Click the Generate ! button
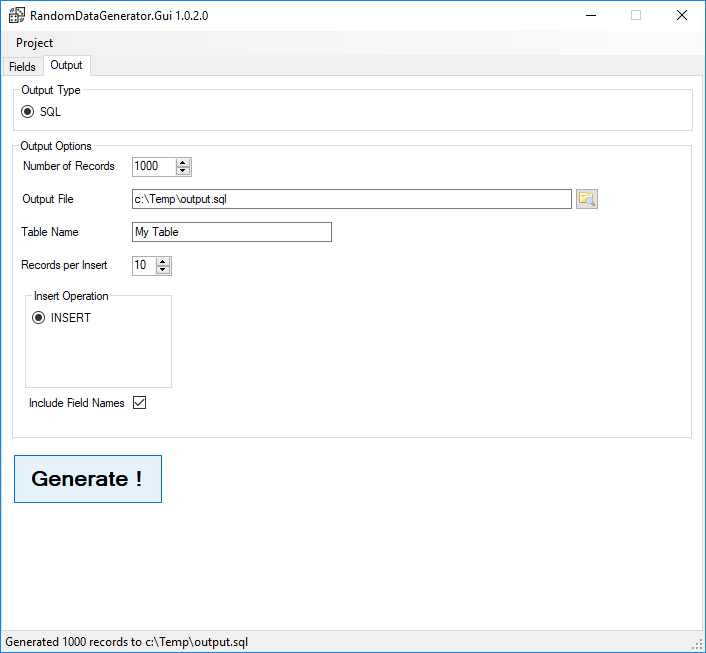Image resolution: width=706 pixels, height=653 pixels. [x=88, y=479]
